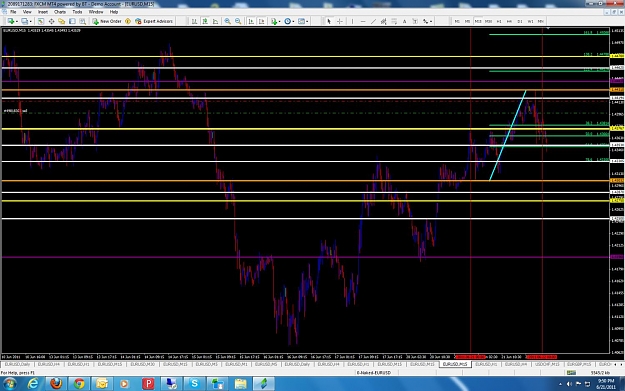Switch timeframe to M30
This screenshot has width=625, height=391.
coord(488,21)
